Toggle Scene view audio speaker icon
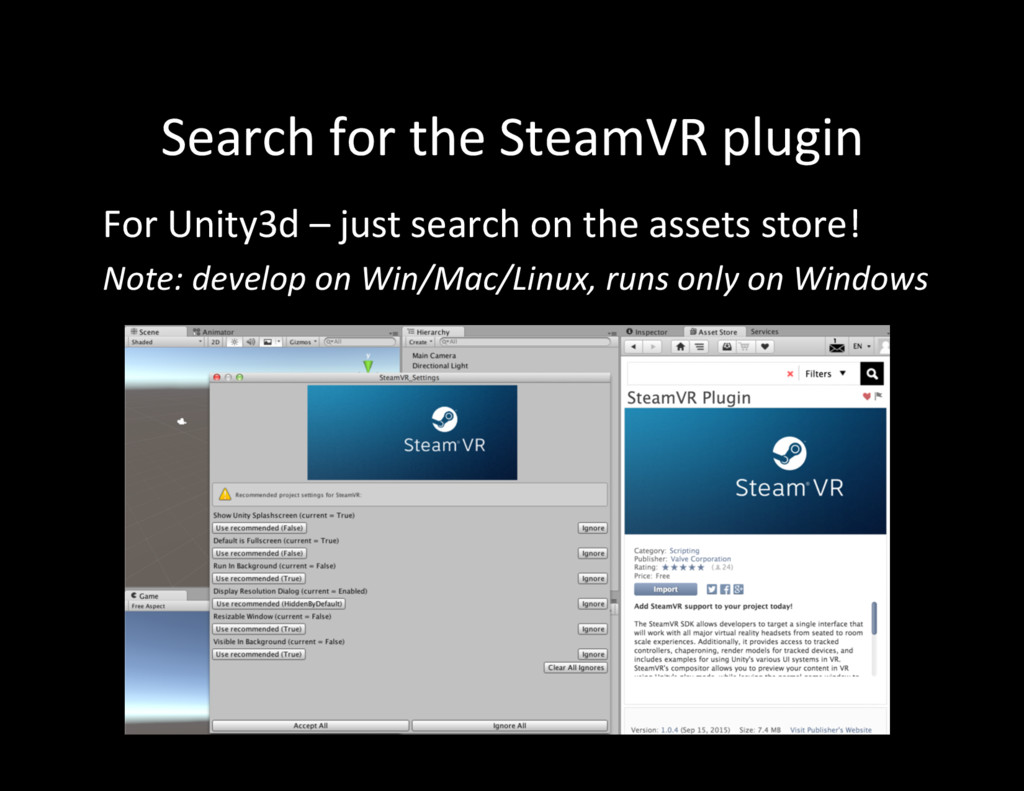Screen dimensions: 1024x791 [251, 342]
